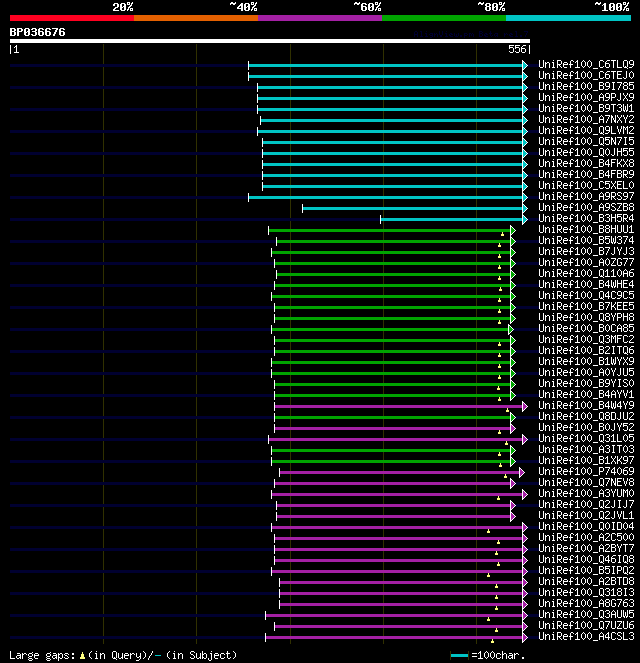Select the UniRef100_Q7NEV8 label
640x663 pixels.
pyautogui.click(x=586, y=482)
